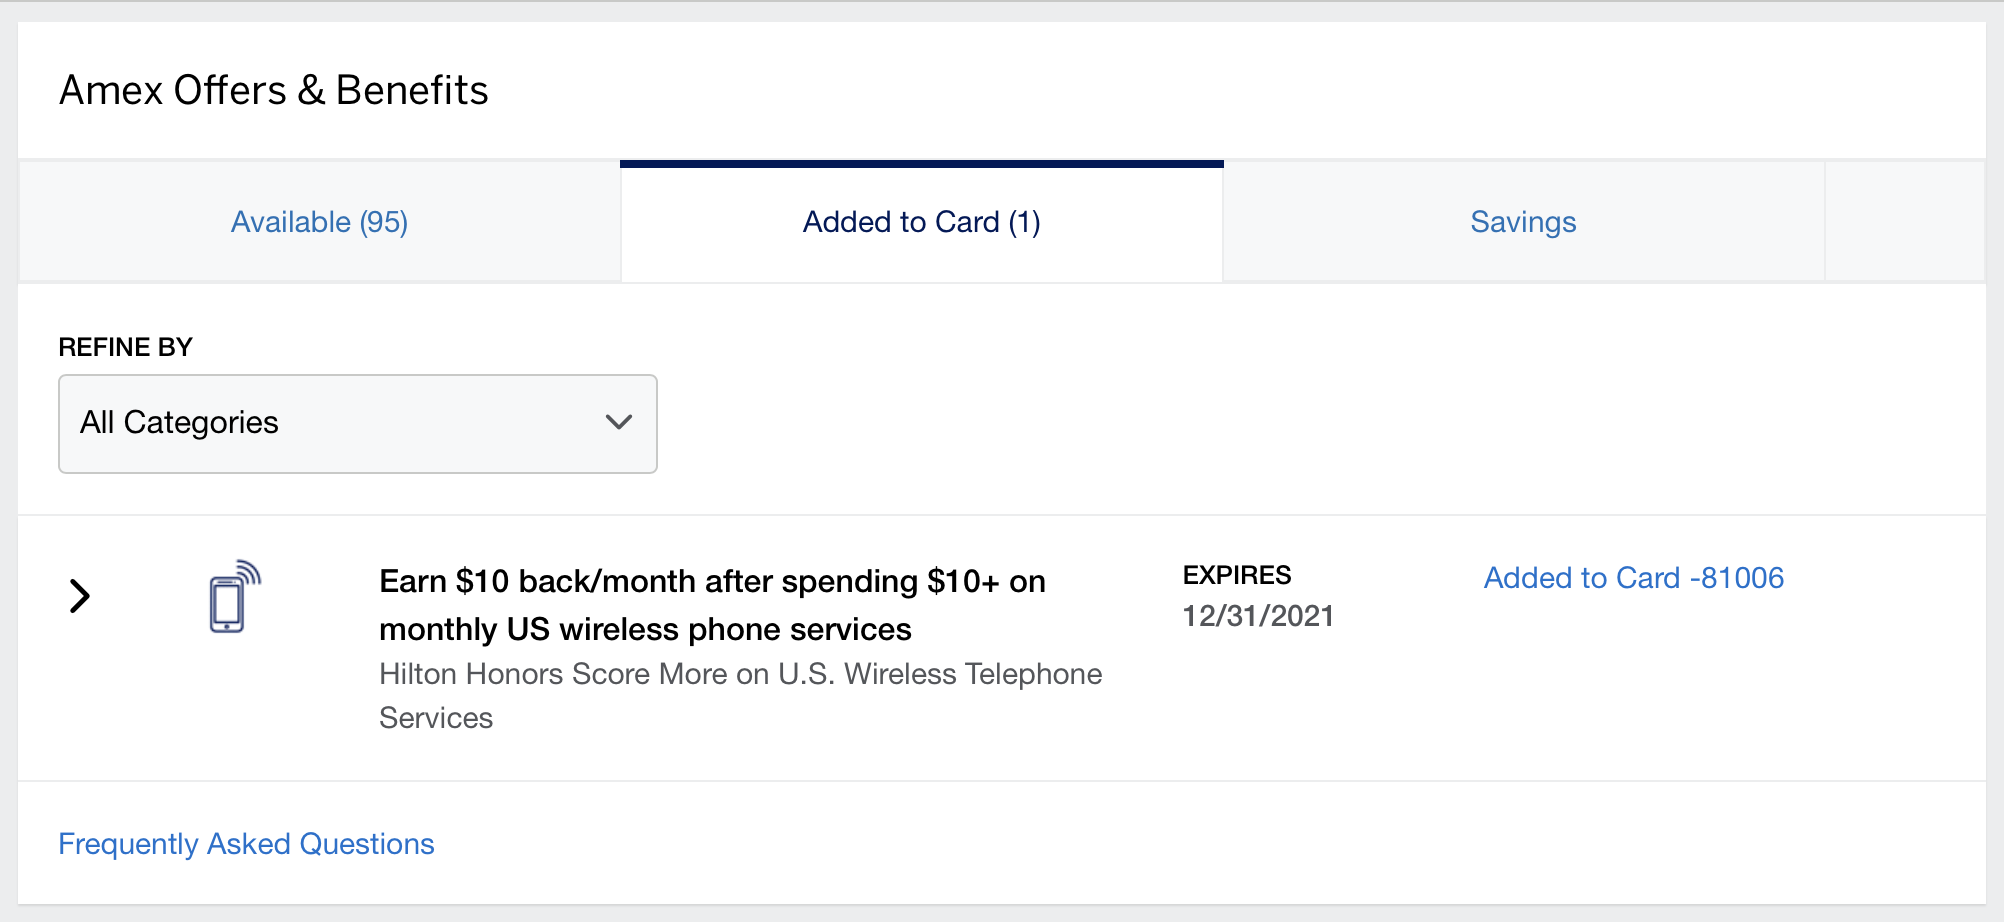Image resolution: width=2004 pixels, height=922 pixels.
Task: Select the Added to Card (1) tab
Action: pos(921,222)
